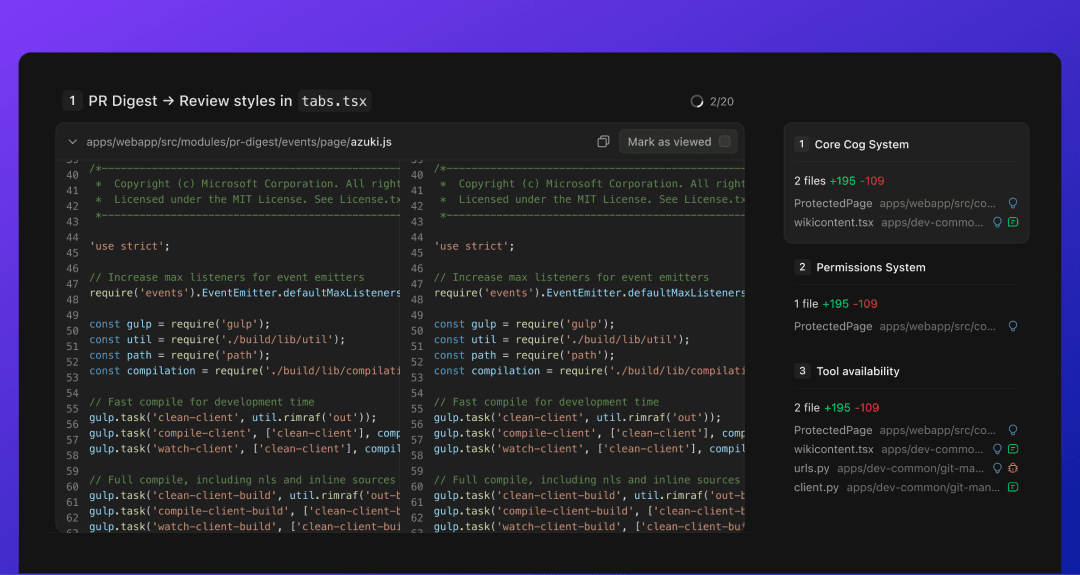Click "const util = require('./build/lib/util')" in right pane
Viewport: 1080px width, 575px height.
pos(561,339)
